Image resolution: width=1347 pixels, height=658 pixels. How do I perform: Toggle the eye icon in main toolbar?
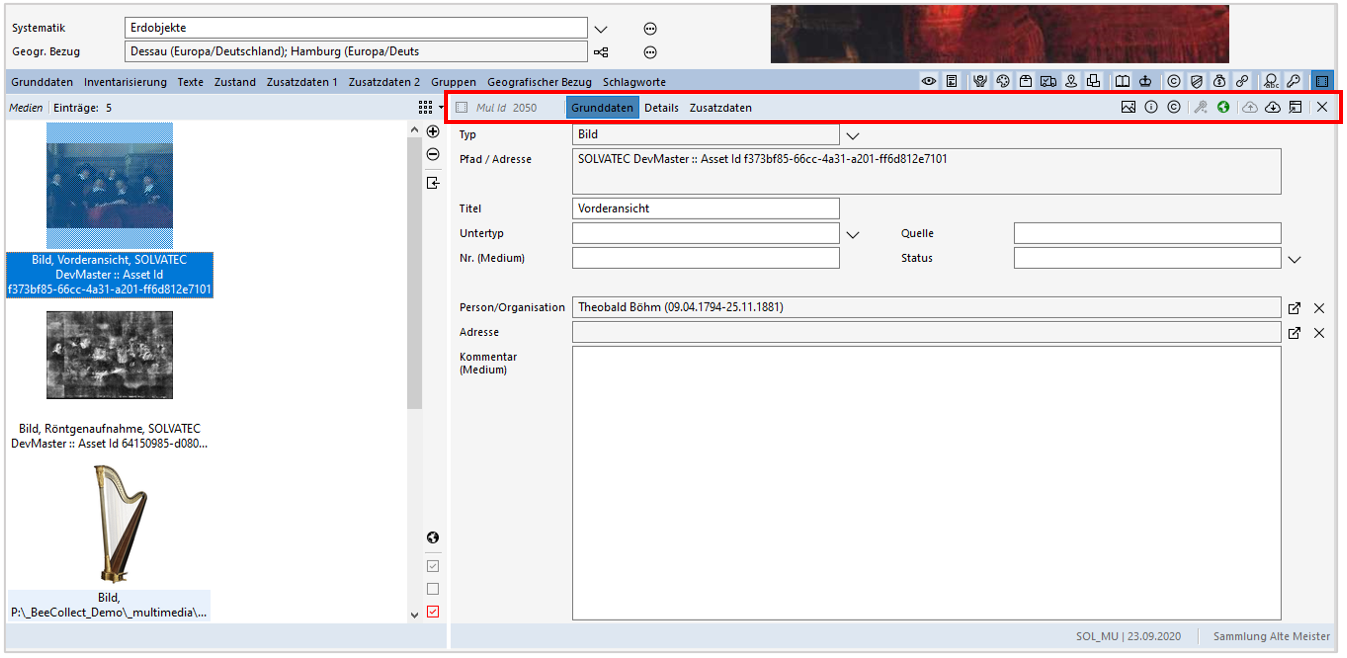click(929, 82)
